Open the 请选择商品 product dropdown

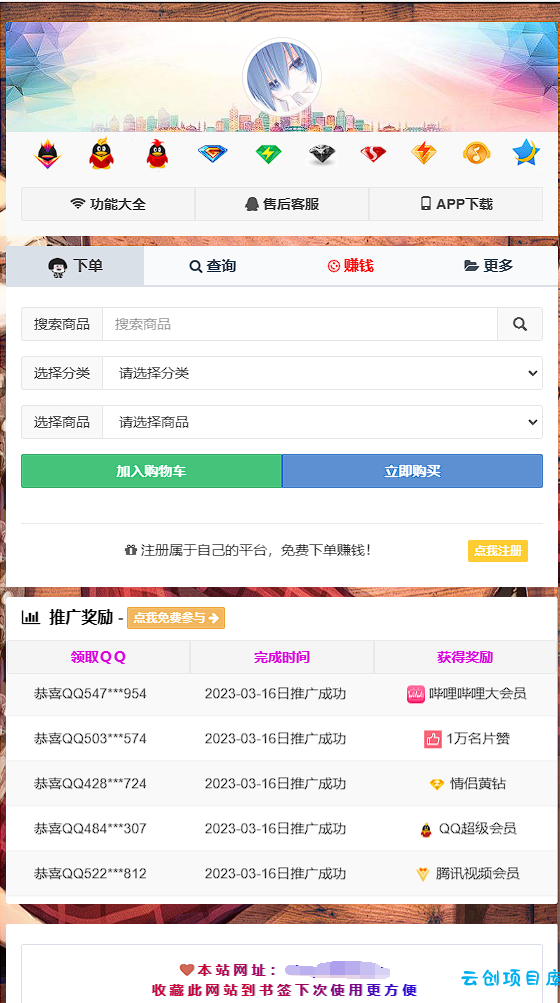(323, 422)
